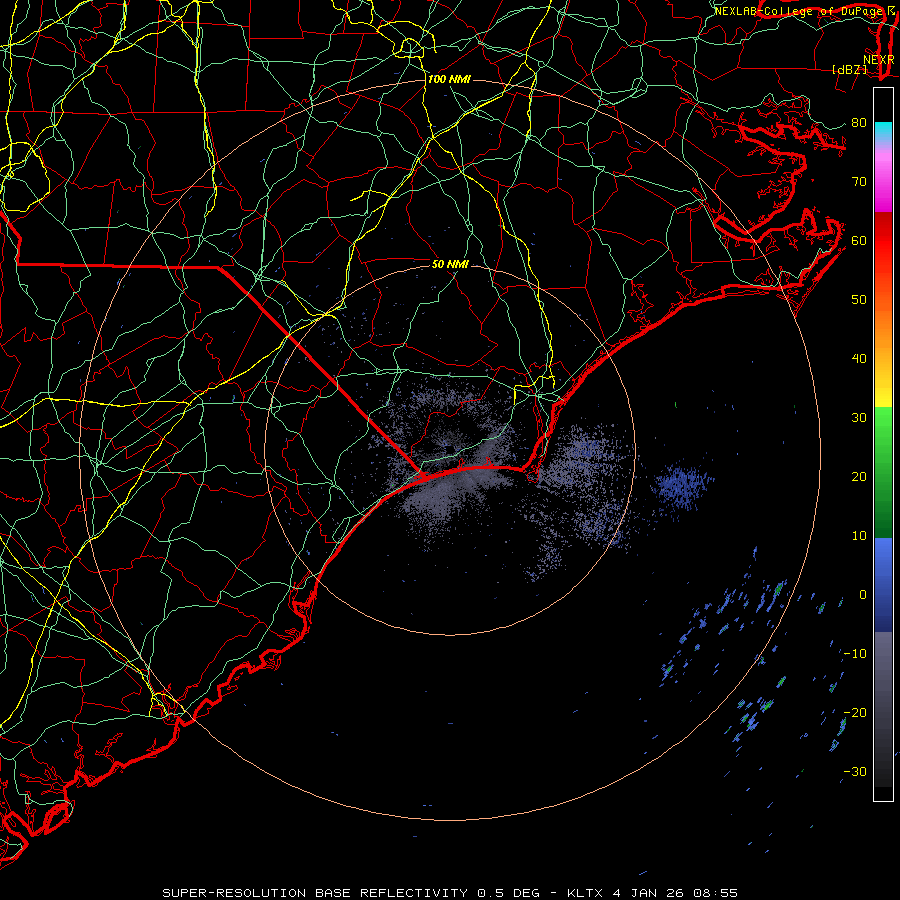Click the 70 value on the dBZ scale

[859, 182]
